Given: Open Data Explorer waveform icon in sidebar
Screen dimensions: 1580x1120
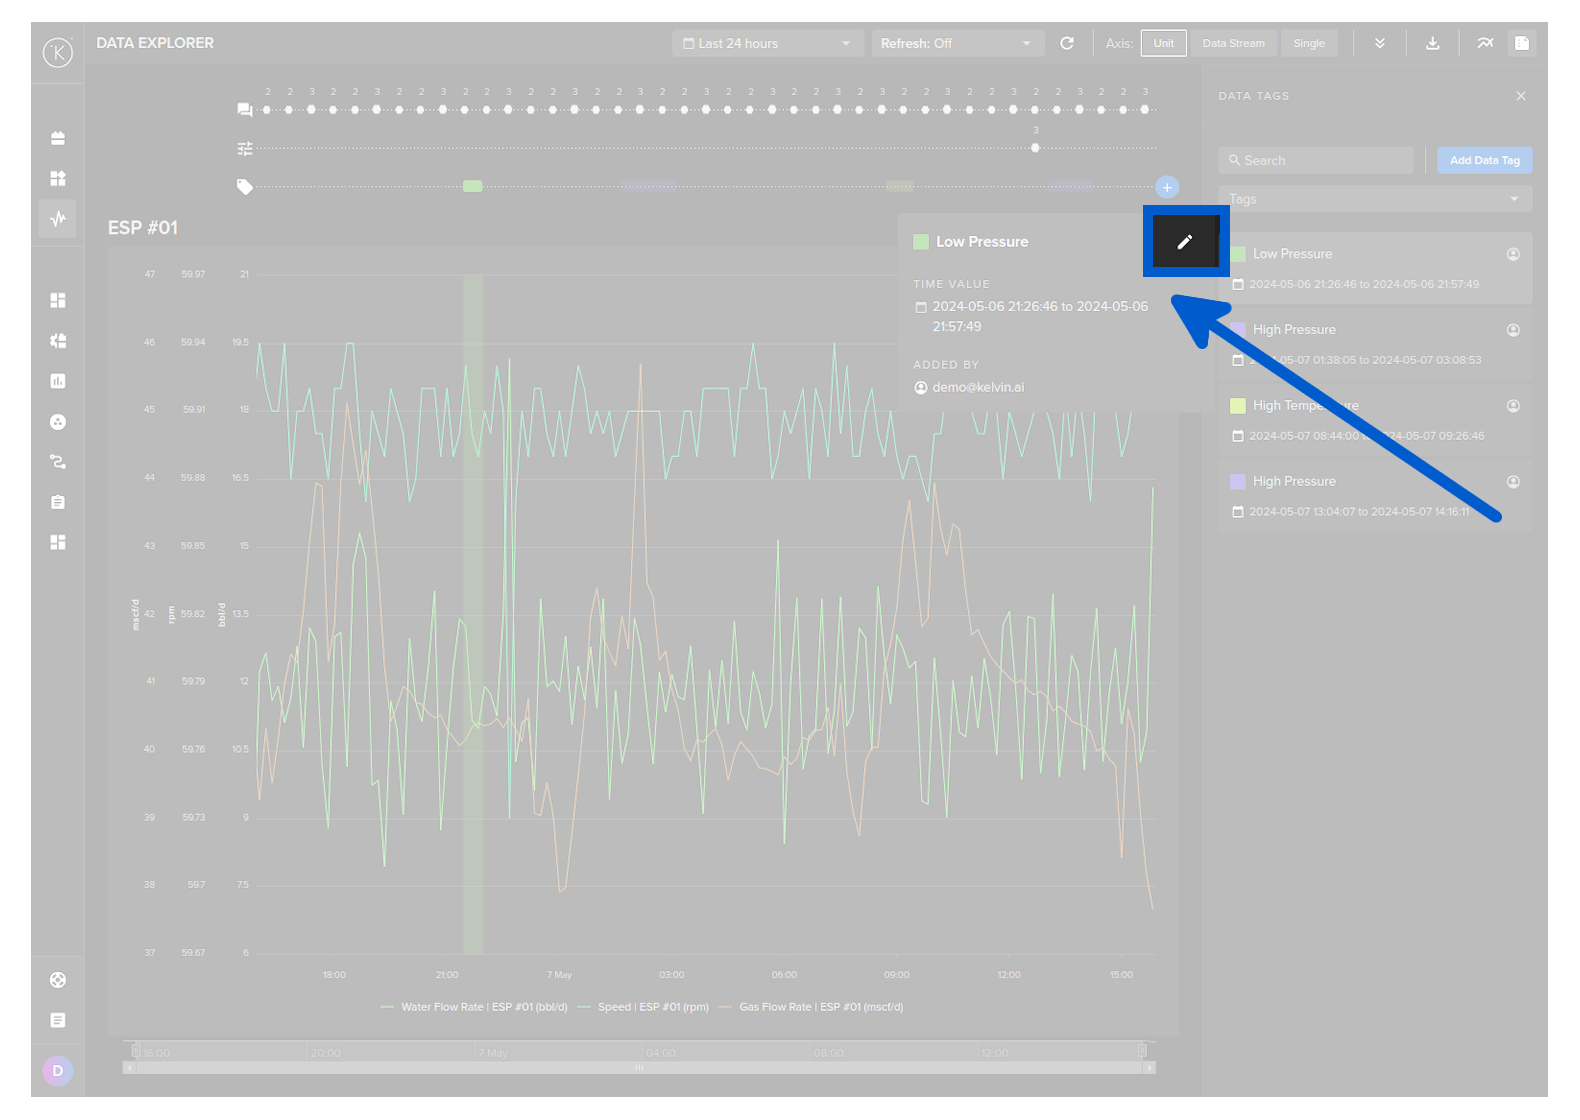Looking at the screenshot, I should coord(58,218).
